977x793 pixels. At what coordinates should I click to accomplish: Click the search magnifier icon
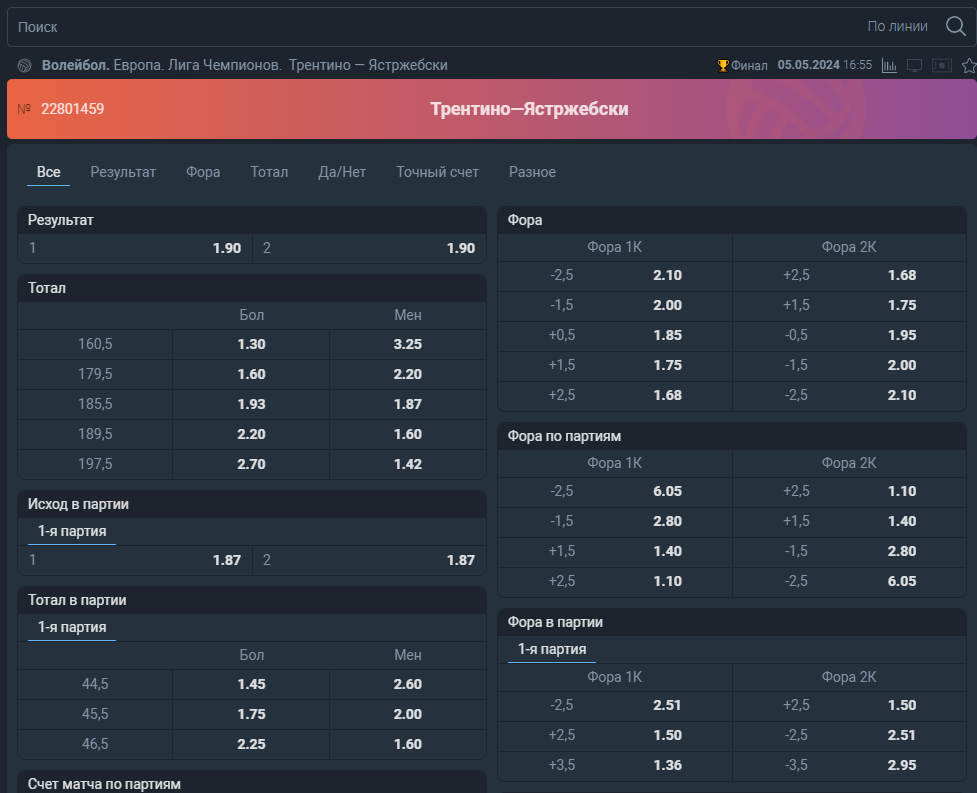[x=955, y=26]
